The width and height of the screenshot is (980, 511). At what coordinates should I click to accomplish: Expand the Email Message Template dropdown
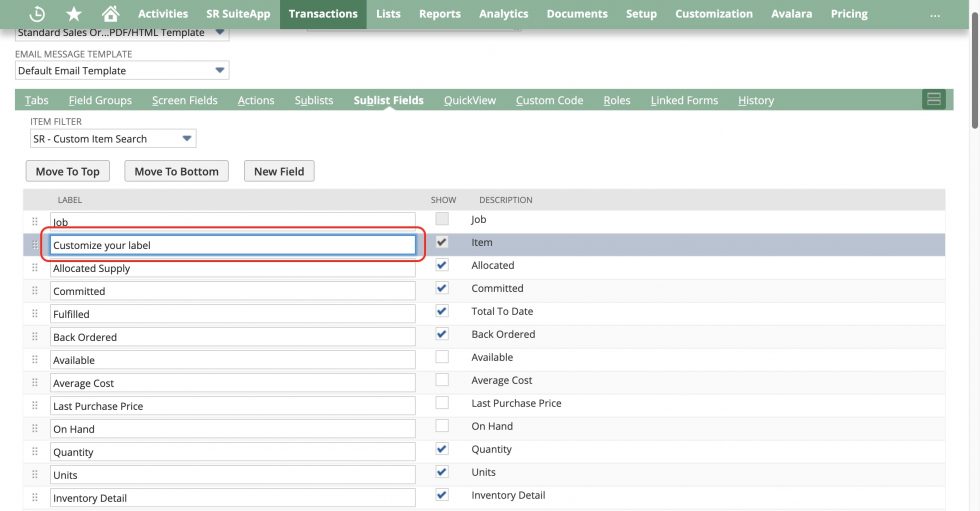[x=122, y=71]
